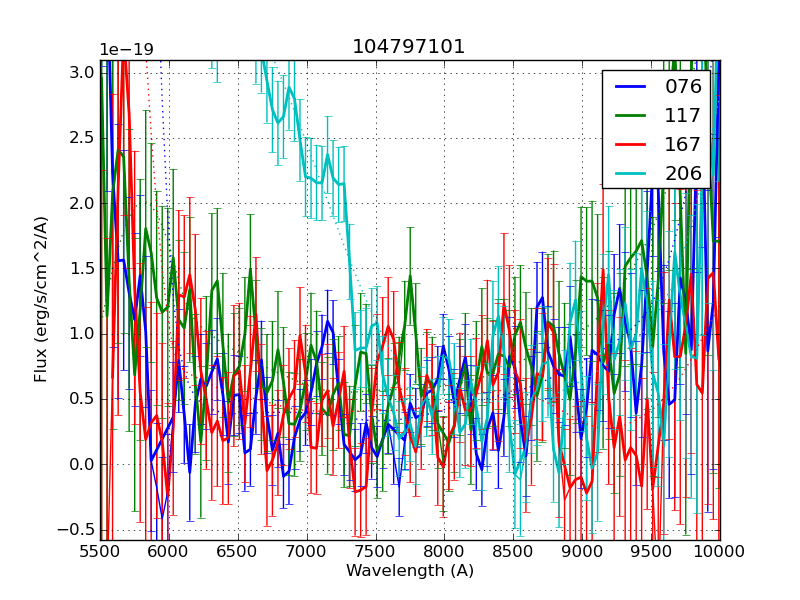Viewport: 800px width, 600px height.
Task: Click the Flux (erg/s/cm^2/A) axis label
Action: point(41,300)
